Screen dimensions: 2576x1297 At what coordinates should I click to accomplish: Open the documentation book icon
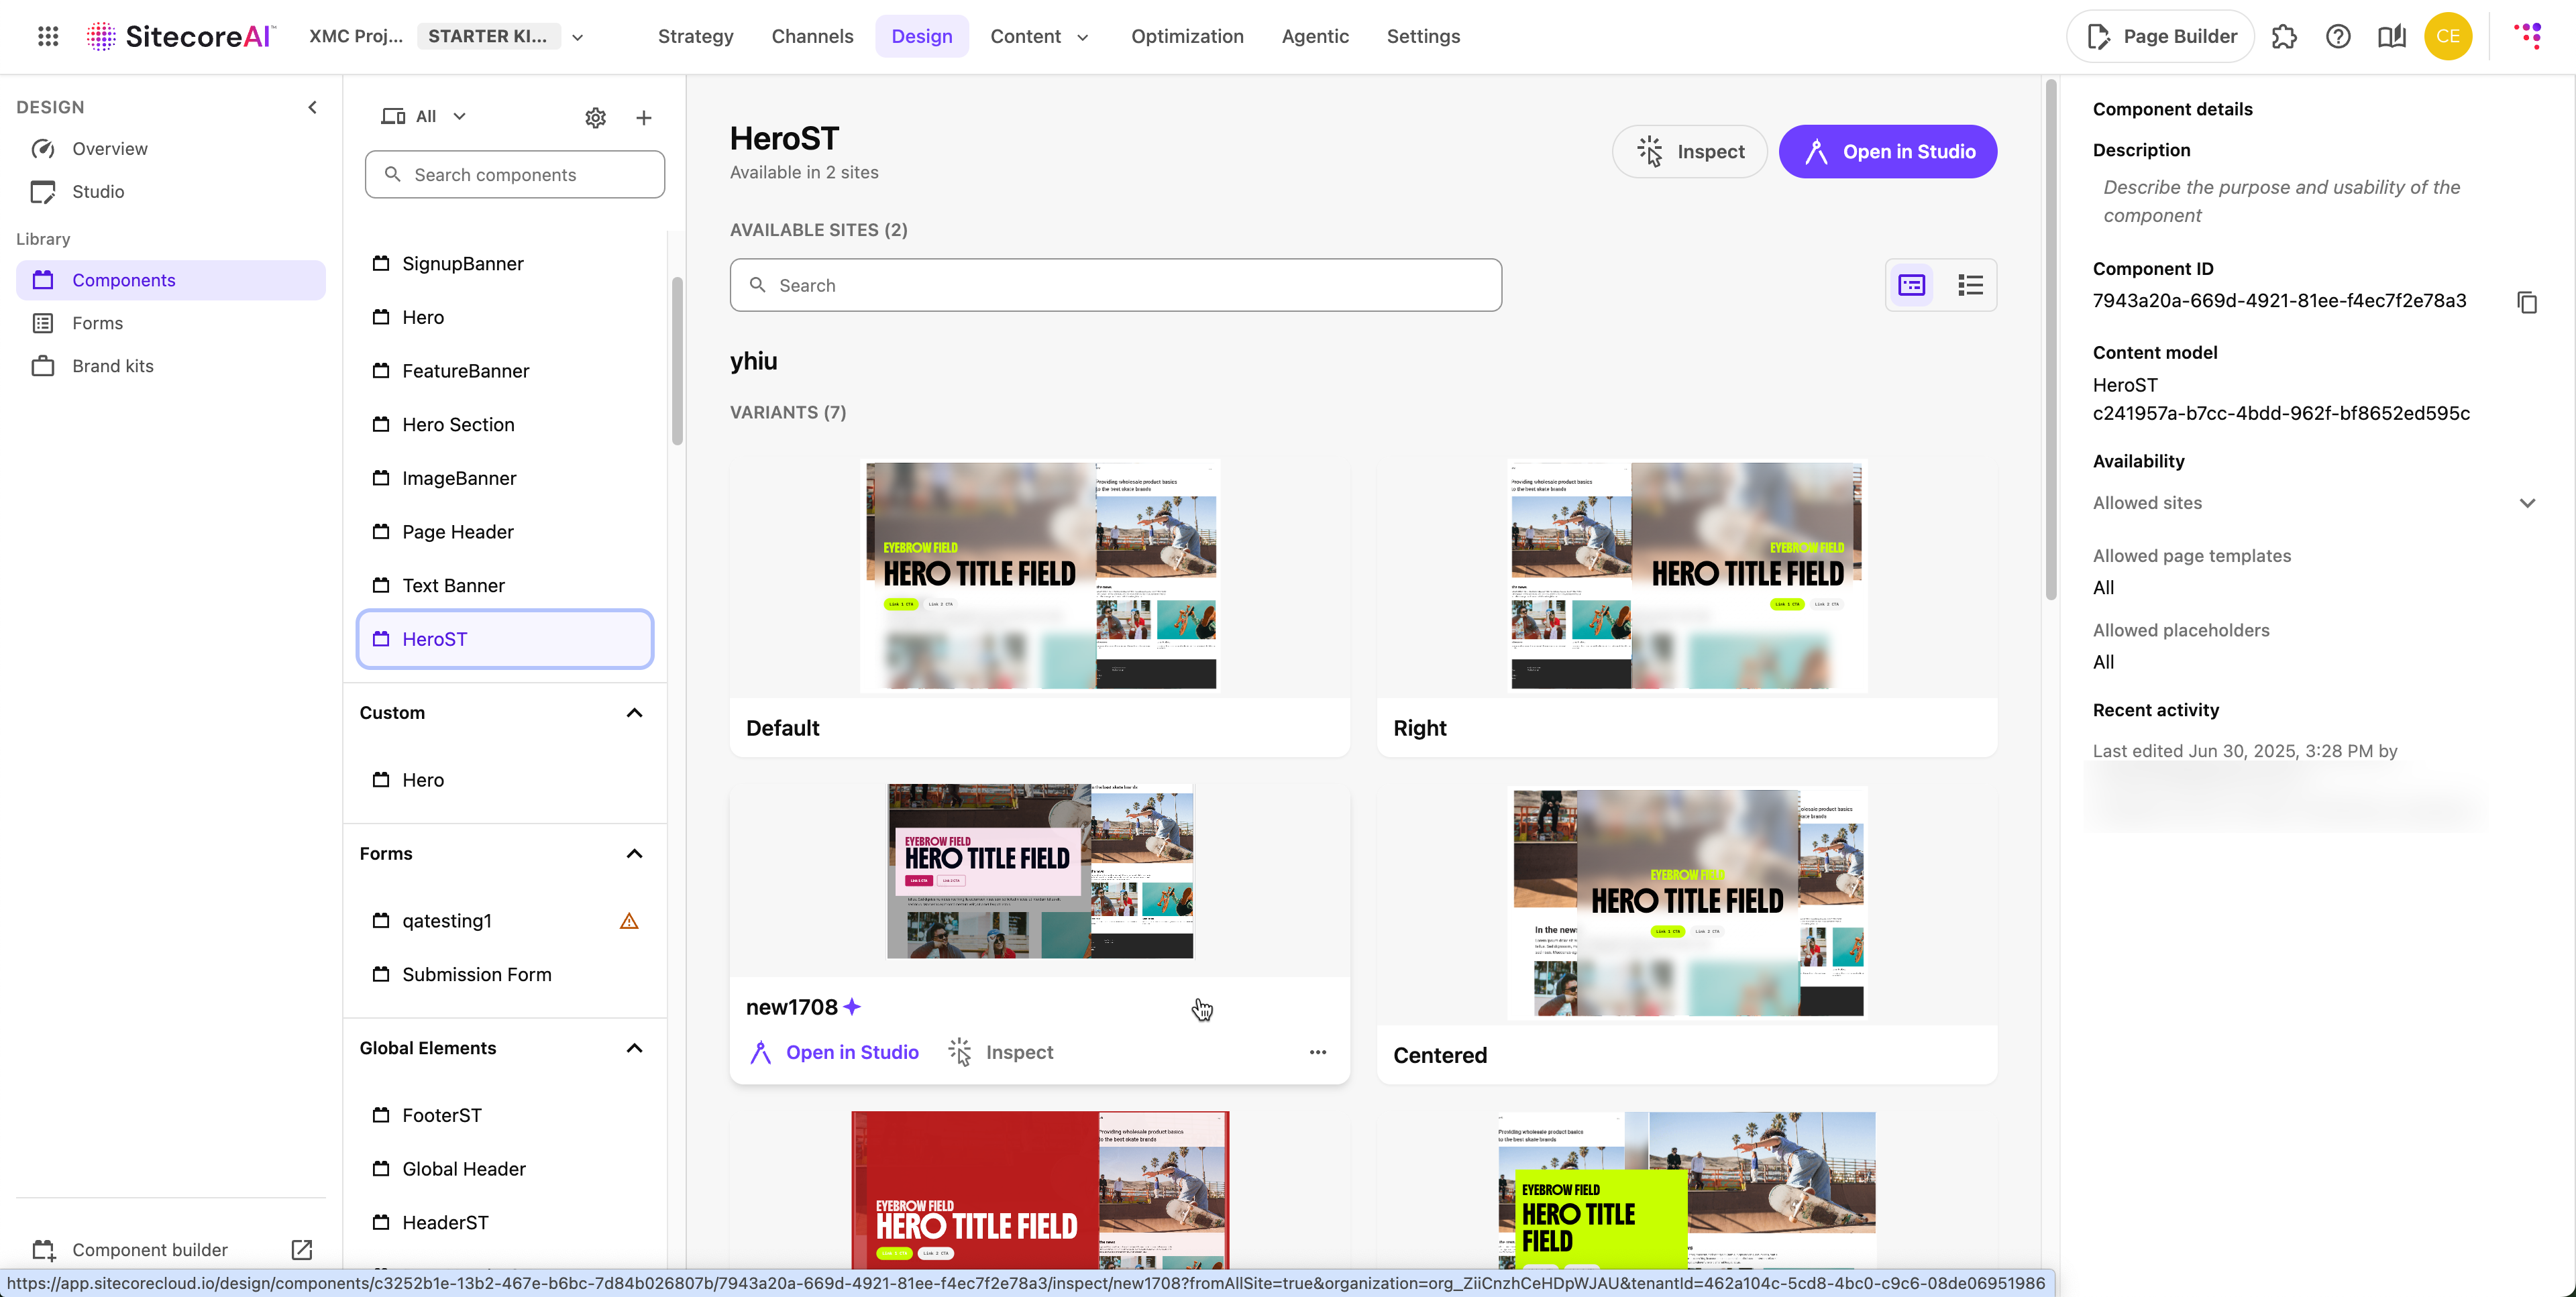click(2392, 36)
